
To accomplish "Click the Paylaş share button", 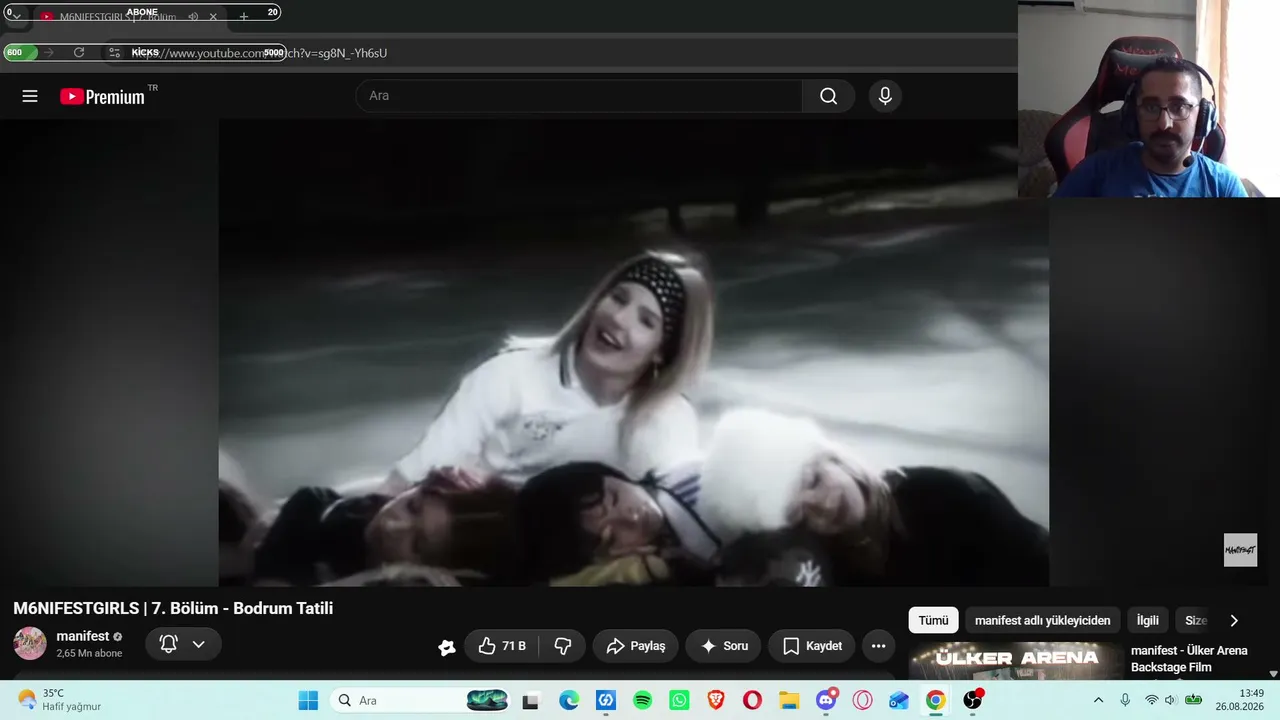I will (x=636, y=646).
